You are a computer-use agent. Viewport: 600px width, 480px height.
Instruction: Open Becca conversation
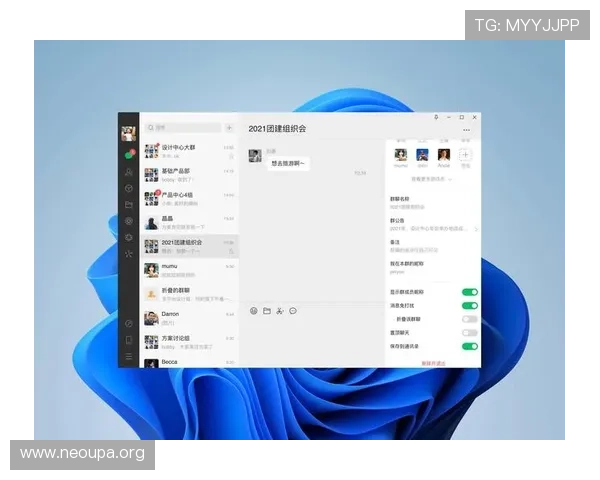click(x=189, y=361)
